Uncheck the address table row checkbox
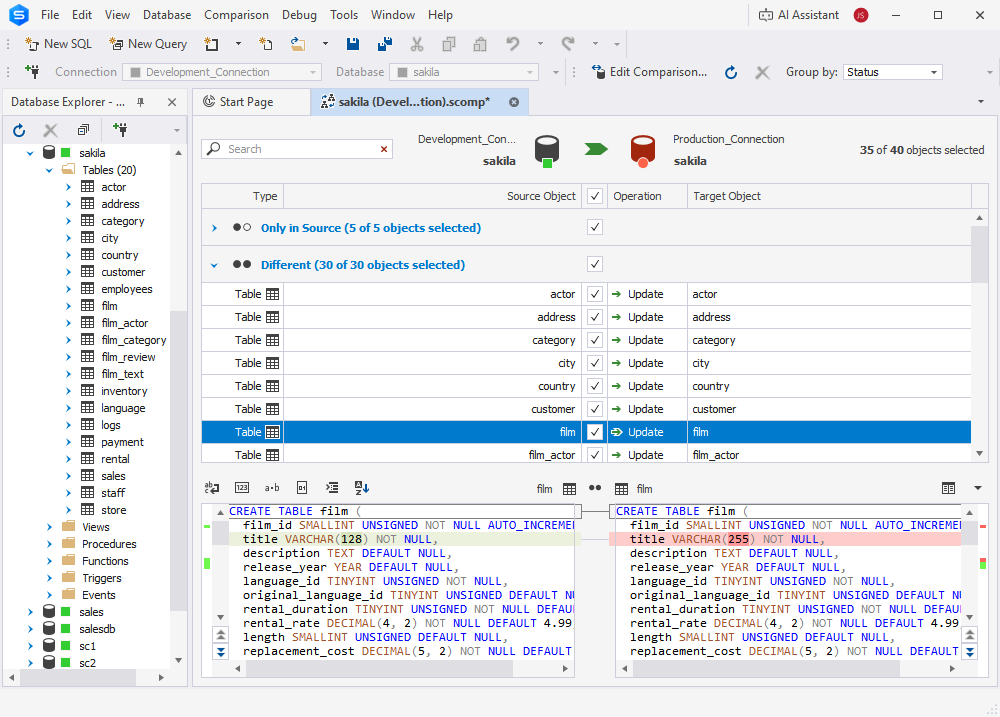 tap(595, 317)
